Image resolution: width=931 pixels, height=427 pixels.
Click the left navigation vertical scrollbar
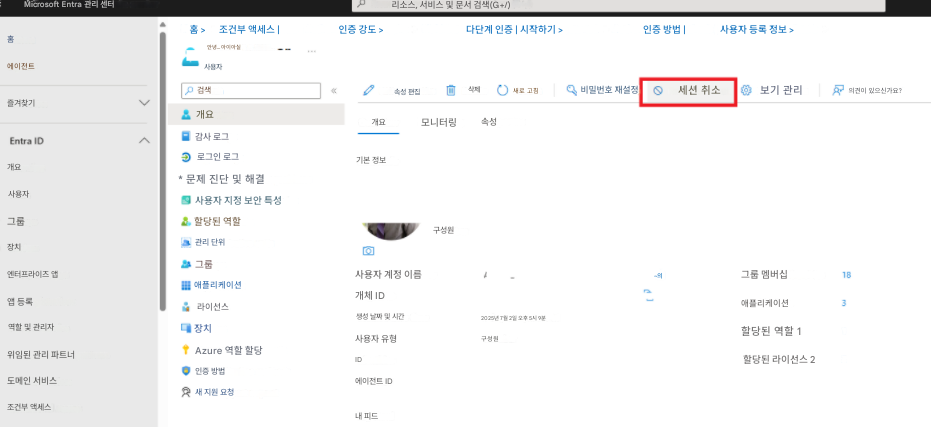coord(163,172)
